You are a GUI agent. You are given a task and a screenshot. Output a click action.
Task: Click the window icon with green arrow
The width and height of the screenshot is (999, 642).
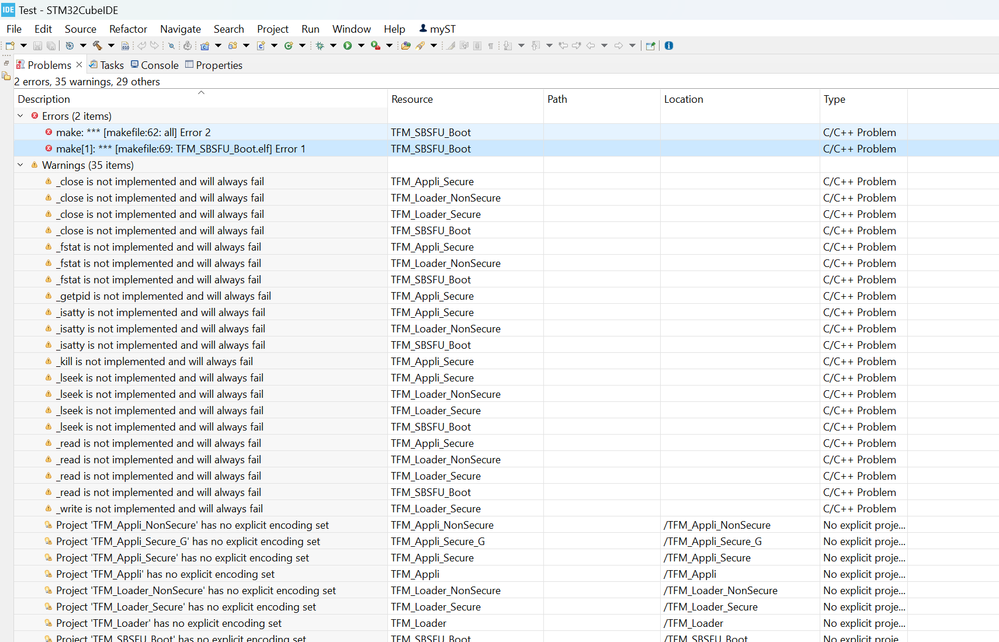tap(650, 46)
